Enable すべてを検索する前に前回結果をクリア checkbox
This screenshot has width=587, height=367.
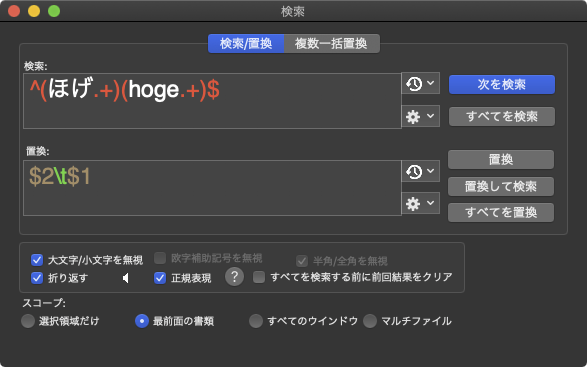(259, 277)
